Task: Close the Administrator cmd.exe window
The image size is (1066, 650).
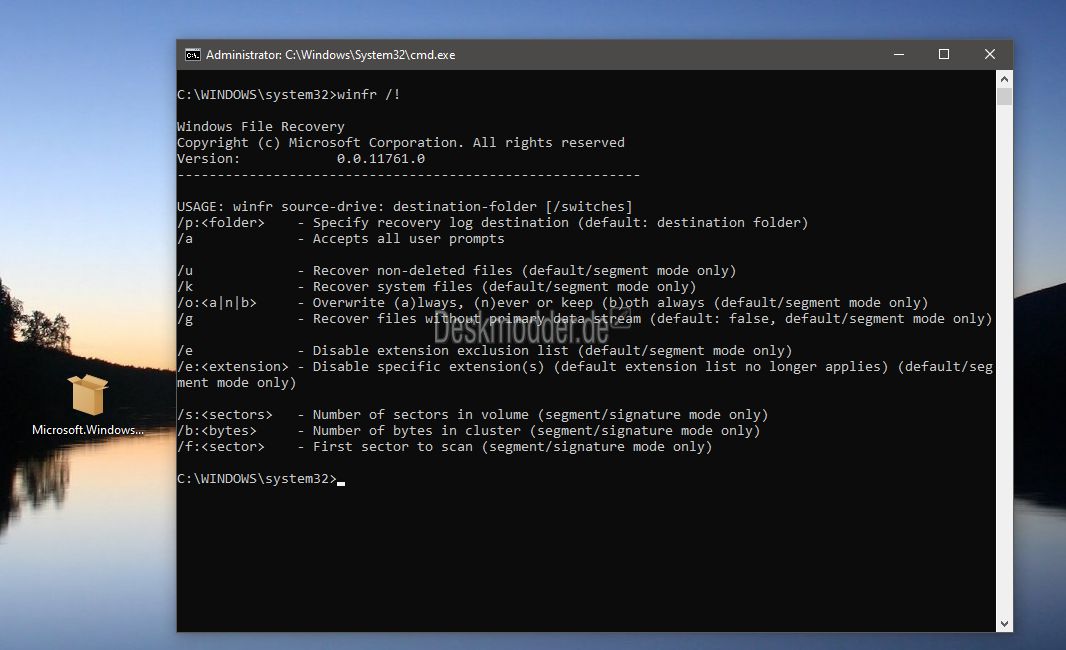Action: [990, 54]
